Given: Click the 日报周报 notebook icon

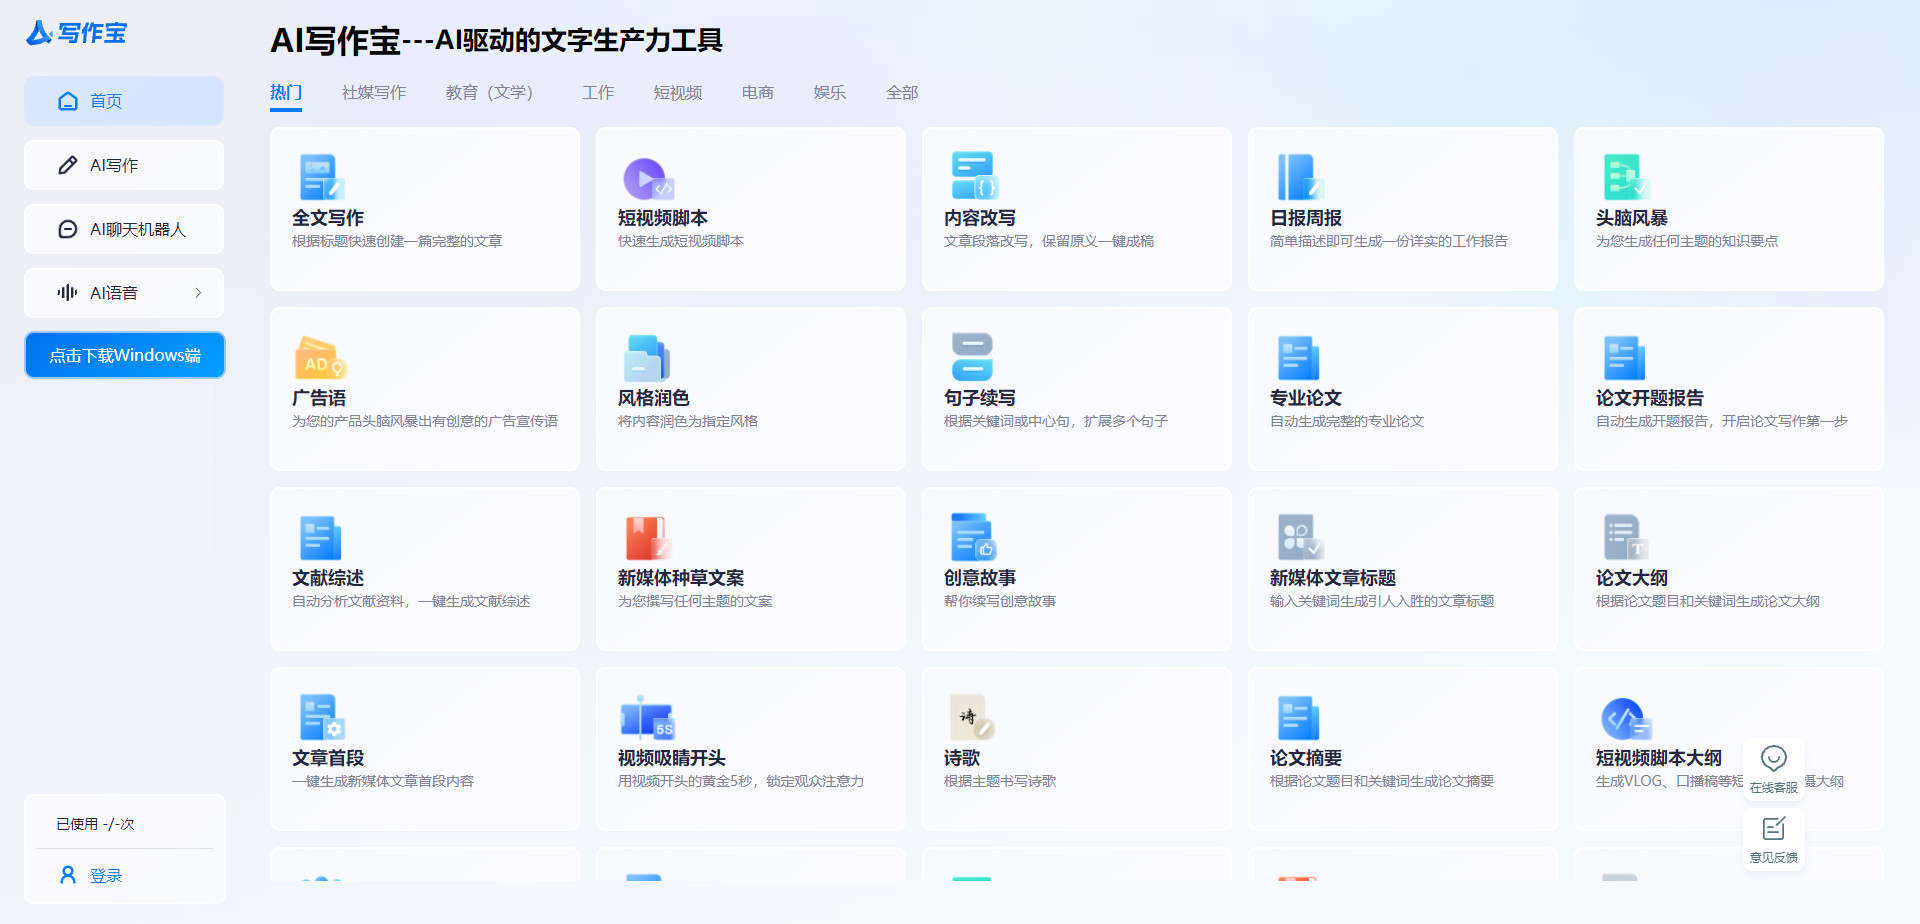Looking at the screenshot, I should [1299, 177].
